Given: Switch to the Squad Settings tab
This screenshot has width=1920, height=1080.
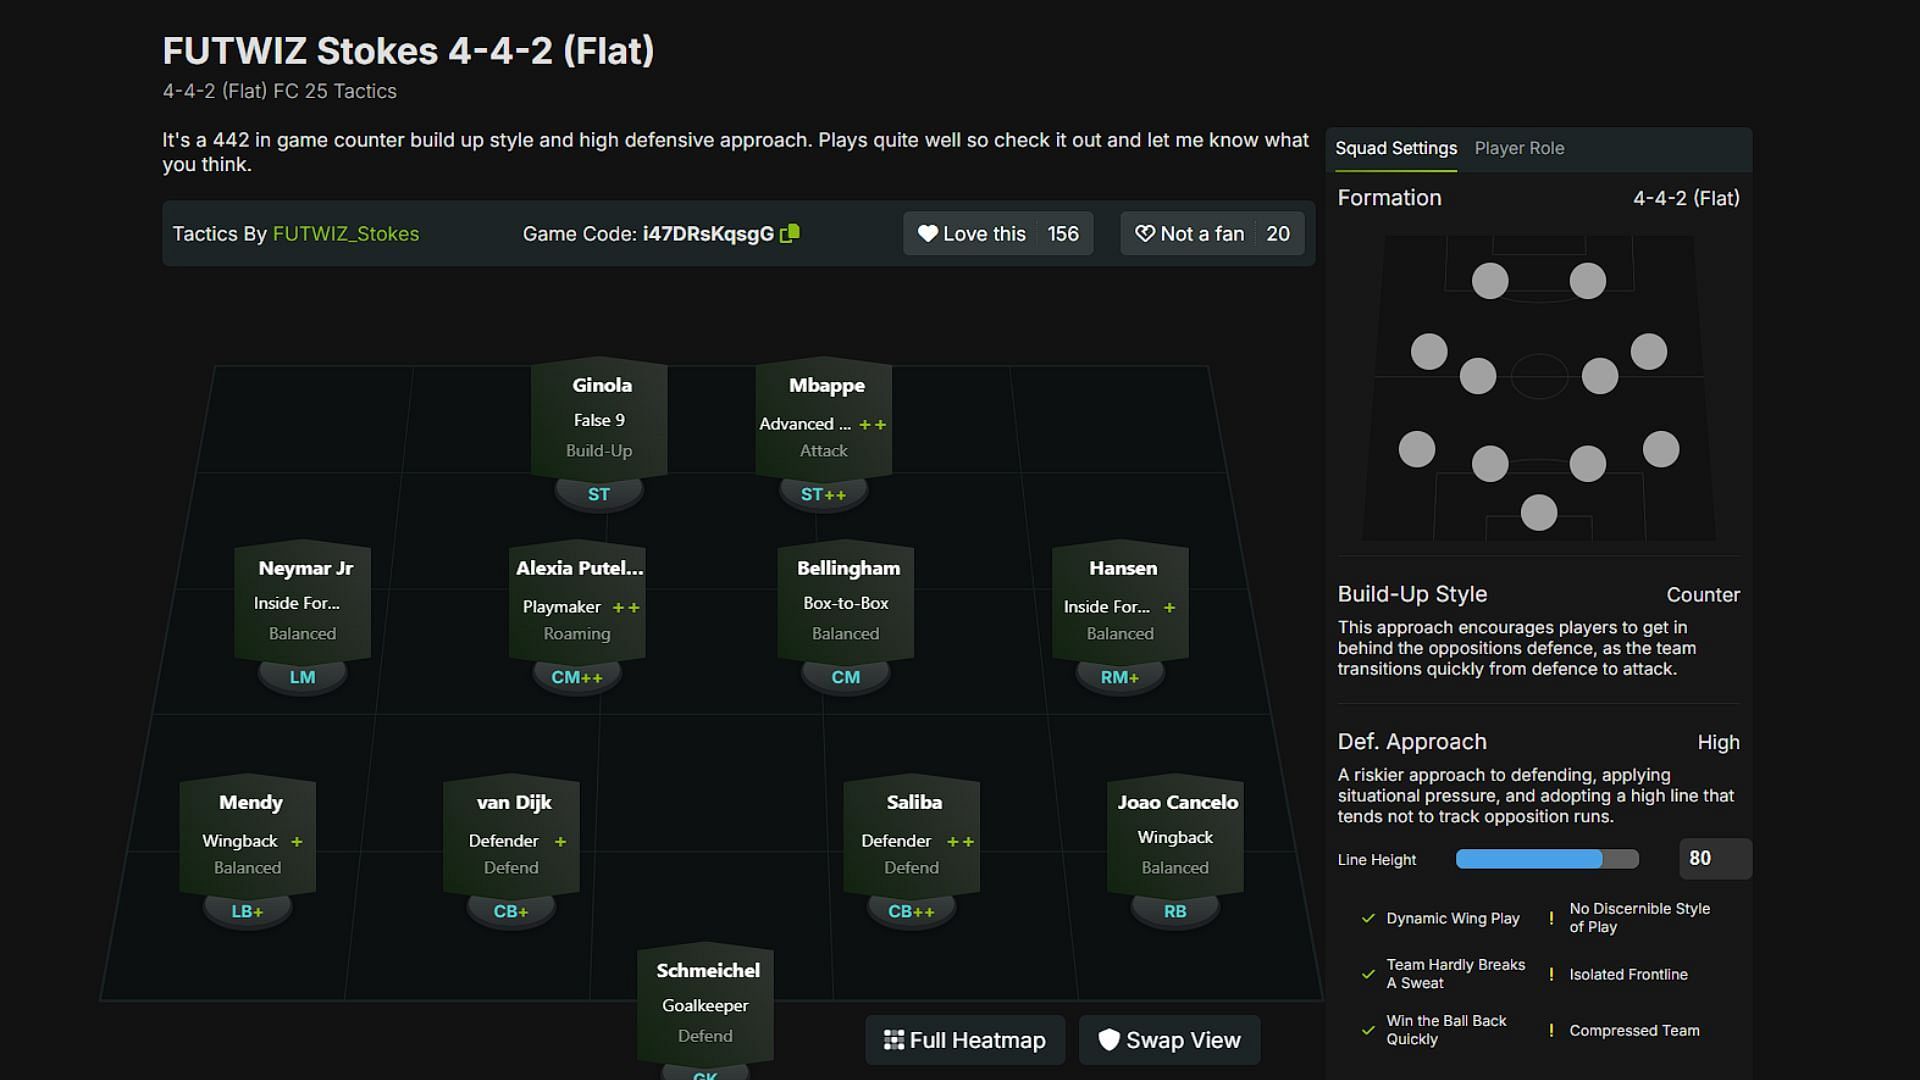Looking at the screenshot, I should pos(1396,148).
